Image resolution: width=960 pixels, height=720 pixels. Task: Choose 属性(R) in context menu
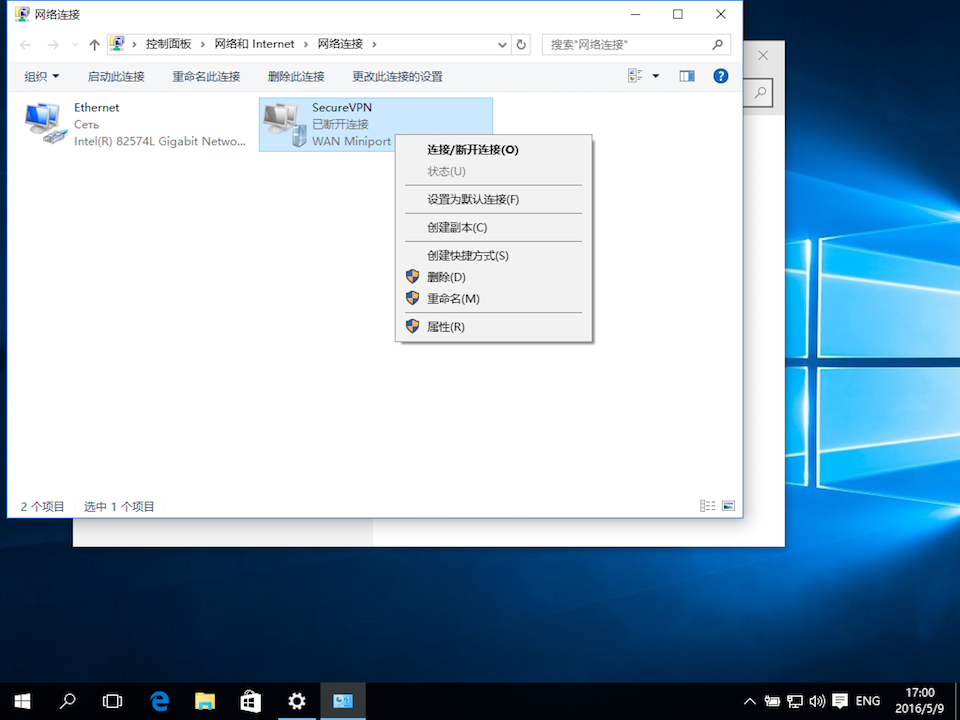[446, 327]
